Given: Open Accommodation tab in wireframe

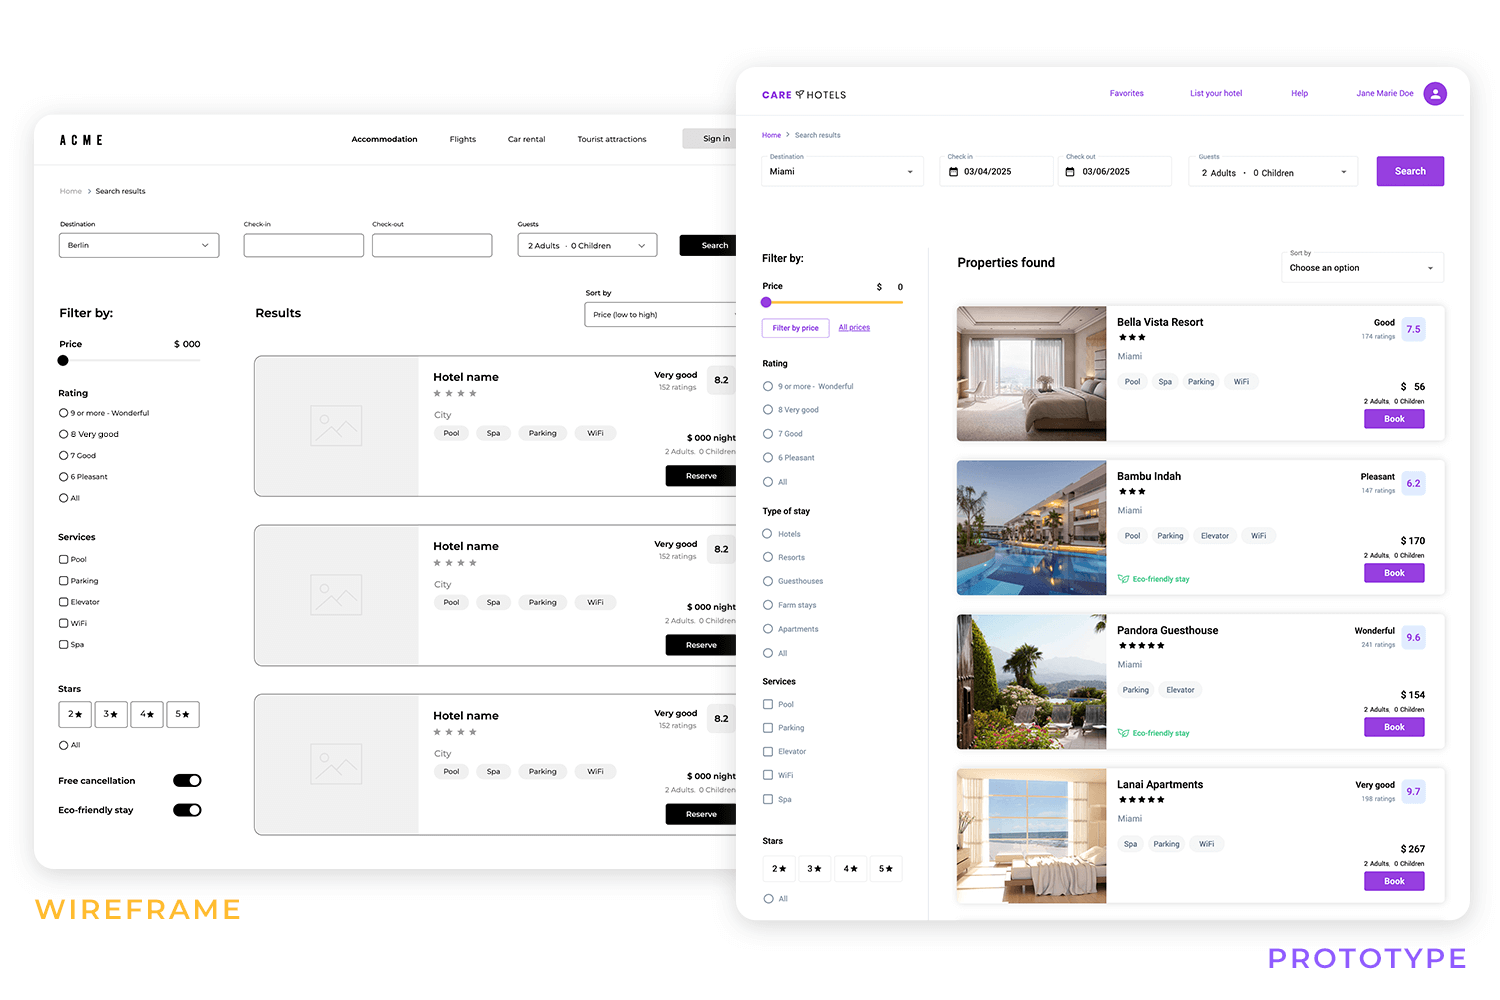Looking at the screenshot, I should point(384,139).
